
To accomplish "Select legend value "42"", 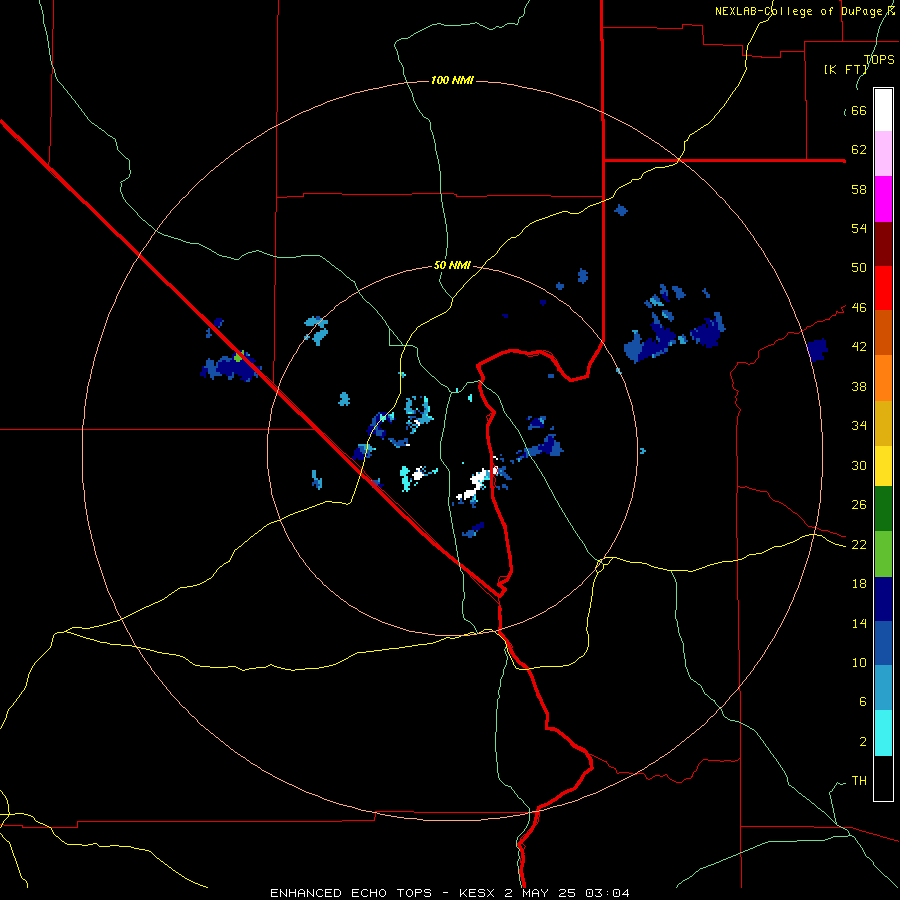I will point(859,347).
